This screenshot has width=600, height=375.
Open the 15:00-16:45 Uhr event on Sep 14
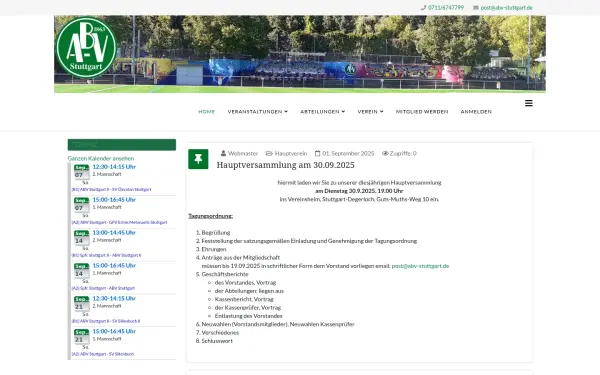(x=114, y=266)
